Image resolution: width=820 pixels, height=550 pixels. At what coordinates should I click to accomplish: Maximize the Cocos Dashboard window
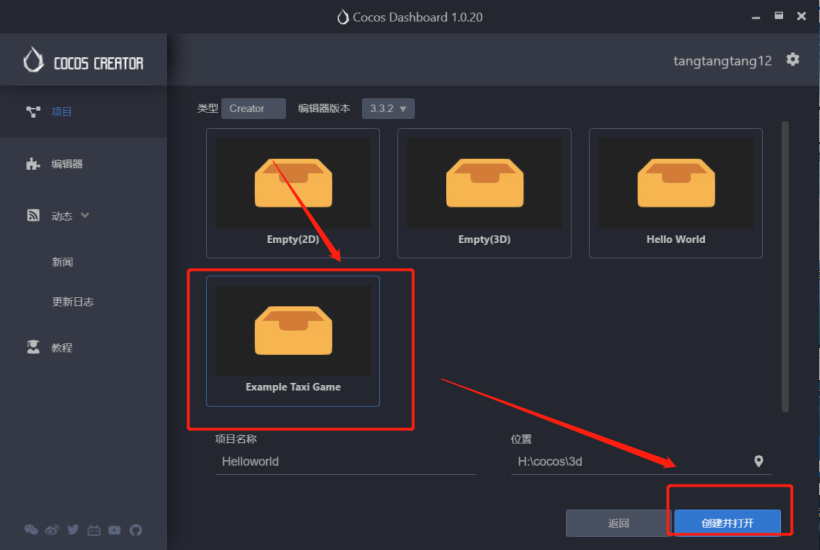(779, 16)
